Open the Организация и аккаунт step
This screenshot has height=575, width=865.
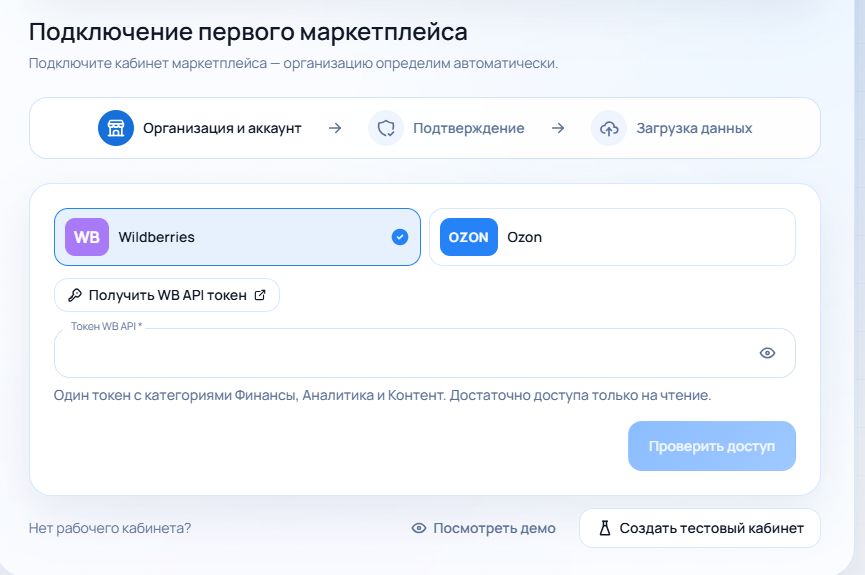(200, 128)
